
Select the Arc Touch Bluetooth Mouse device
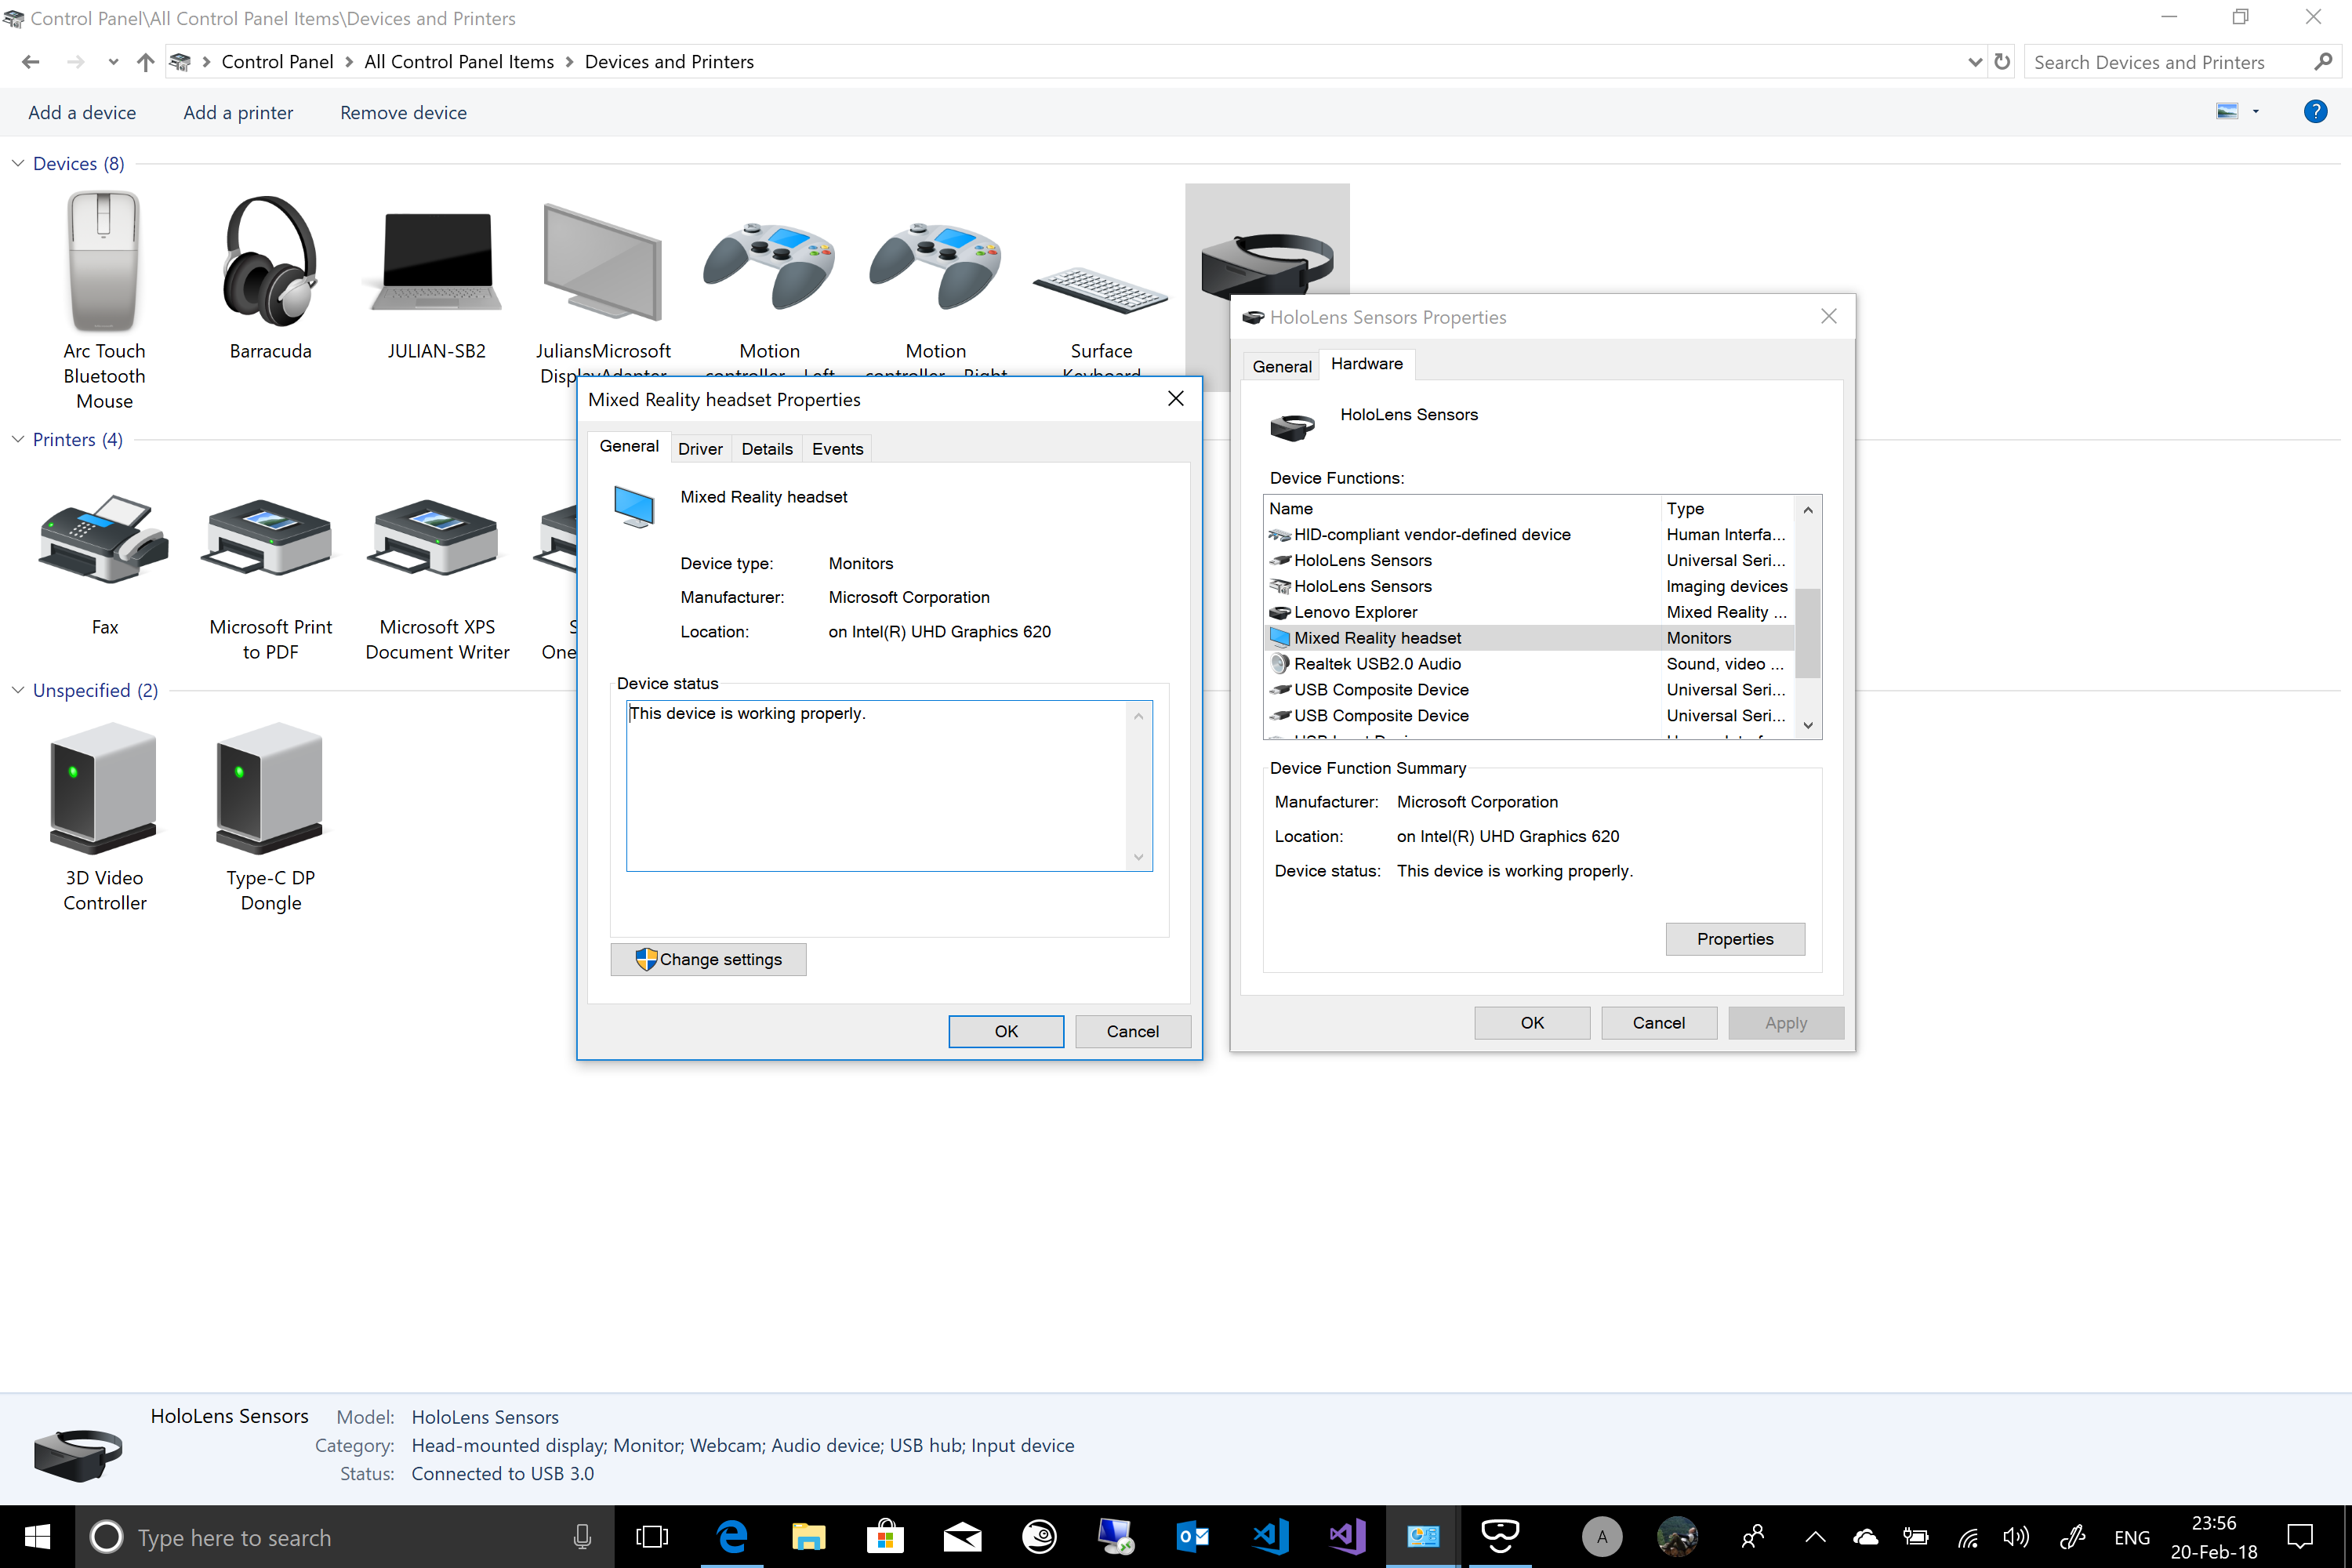coord(104,300)
